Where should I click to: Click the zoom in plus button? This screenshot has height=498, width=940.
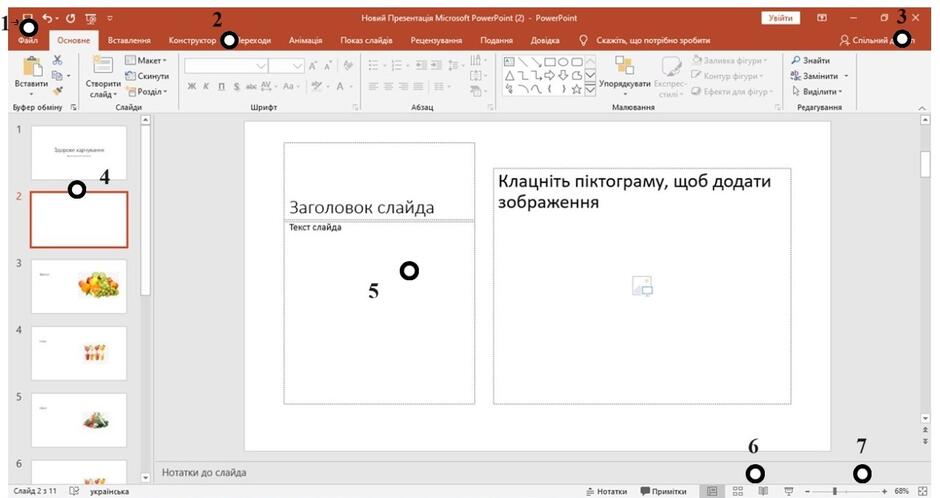point(884,491)
